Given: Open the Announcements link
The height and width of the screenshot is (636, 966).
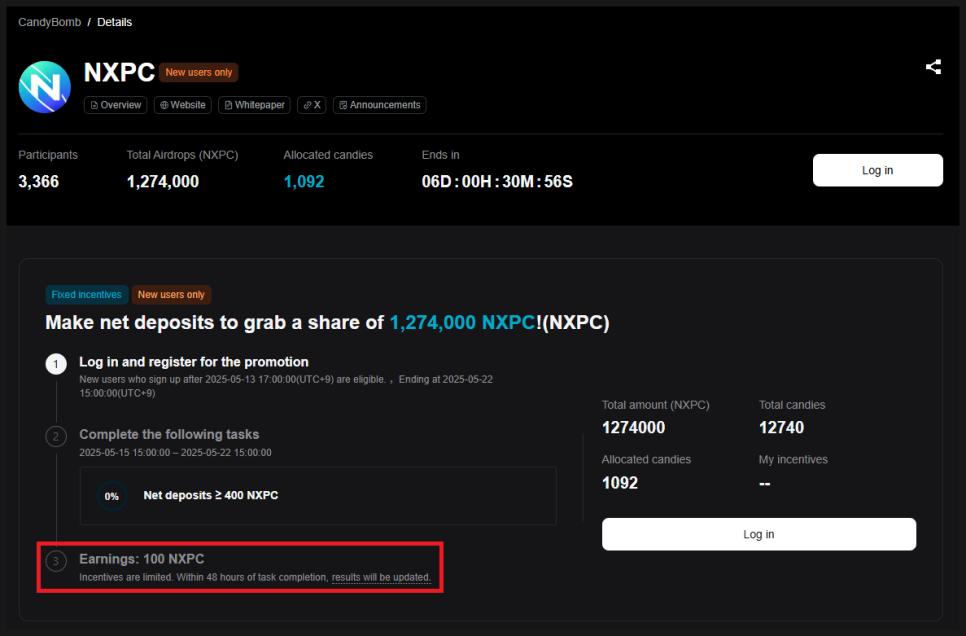Looking at the screenshot, I should pyautogui.click(x=380, y=105).
